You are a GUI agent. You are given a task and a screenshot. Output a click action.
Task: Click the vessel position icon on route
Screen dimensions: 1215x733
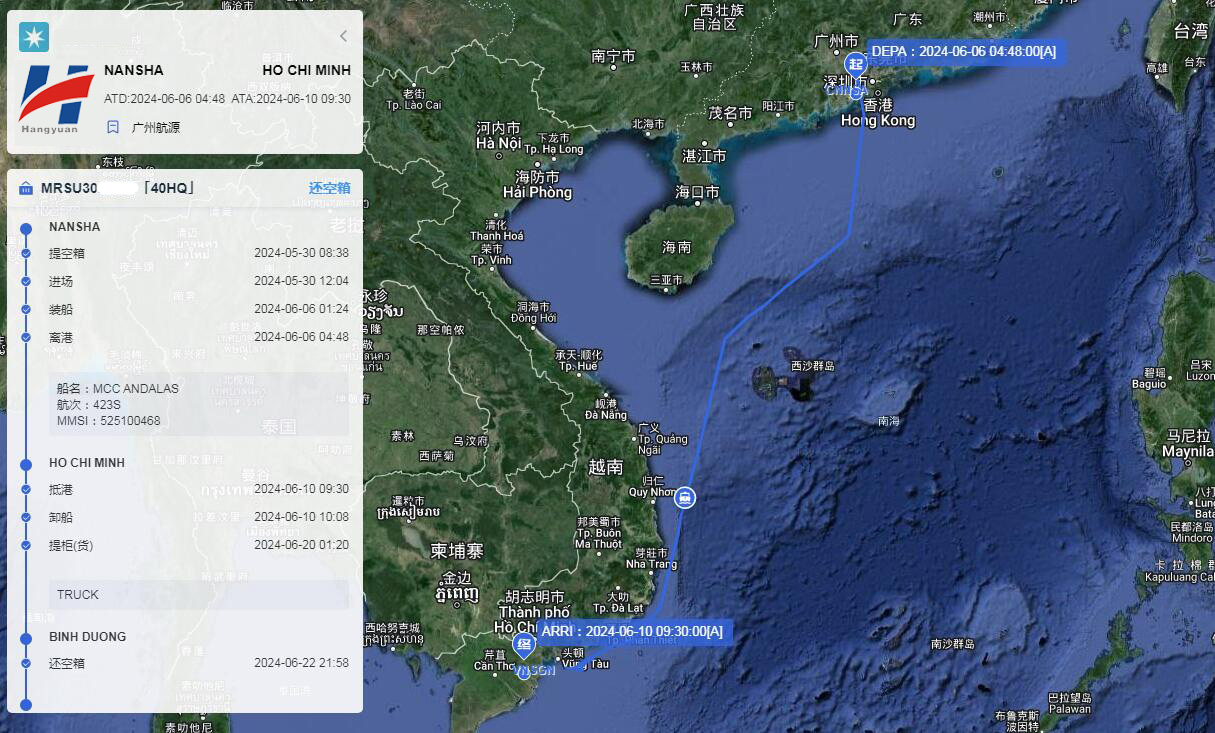click(684, 496)
